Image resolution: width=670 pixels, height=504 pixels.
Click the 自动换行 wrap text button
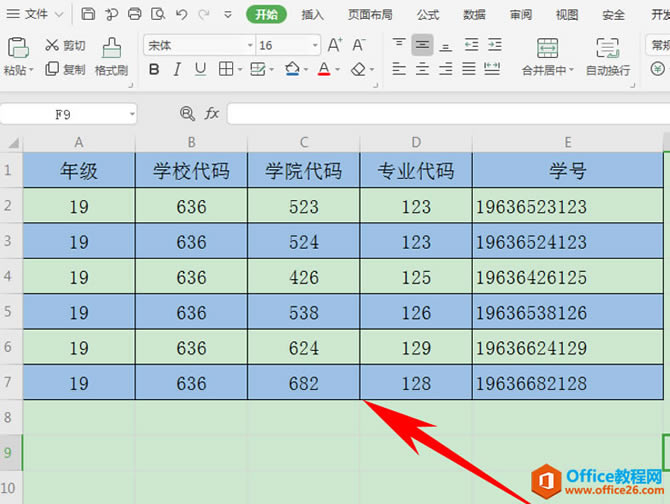tap(608, 56)
